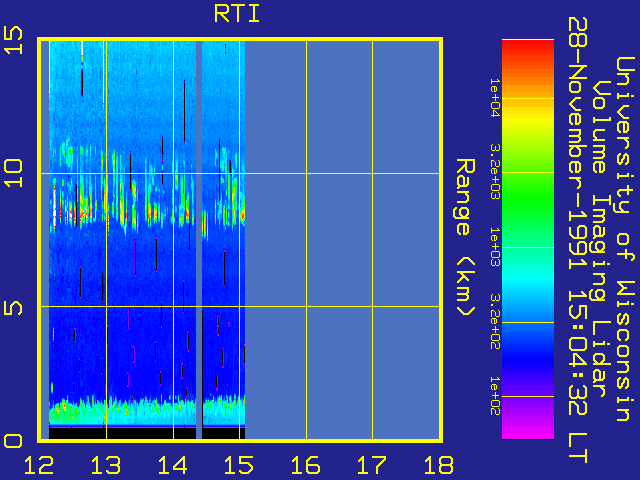This screenshot has height=480, width=640.
Task: Click the y-axis label 15
Action: click(13, 40)
